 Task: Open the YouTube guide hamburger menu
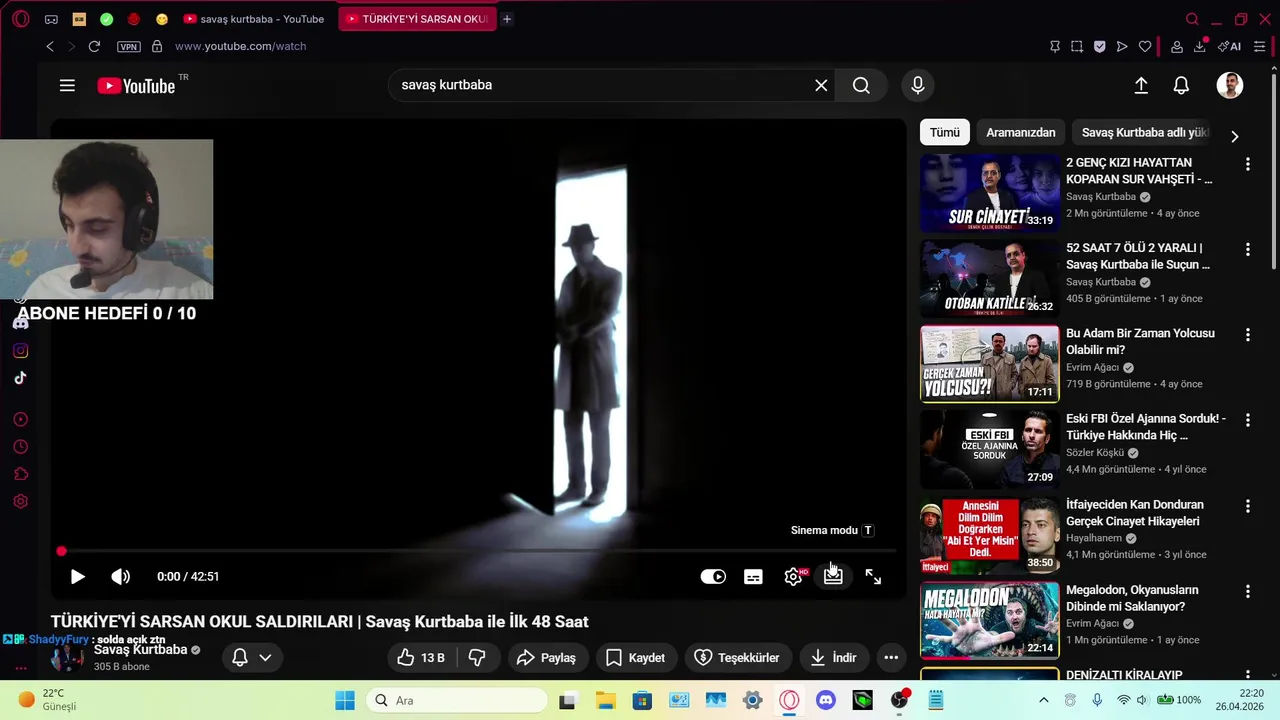[67, 86]
